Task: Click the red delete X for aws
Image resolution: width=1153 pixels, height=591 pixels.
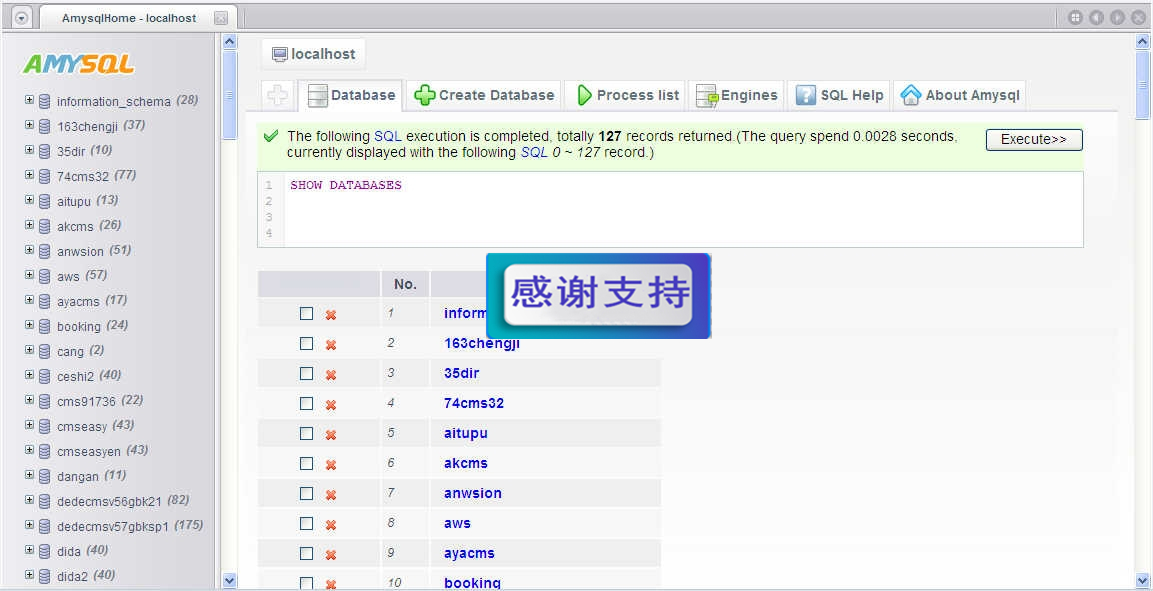Action: click(x=331, y=526)
